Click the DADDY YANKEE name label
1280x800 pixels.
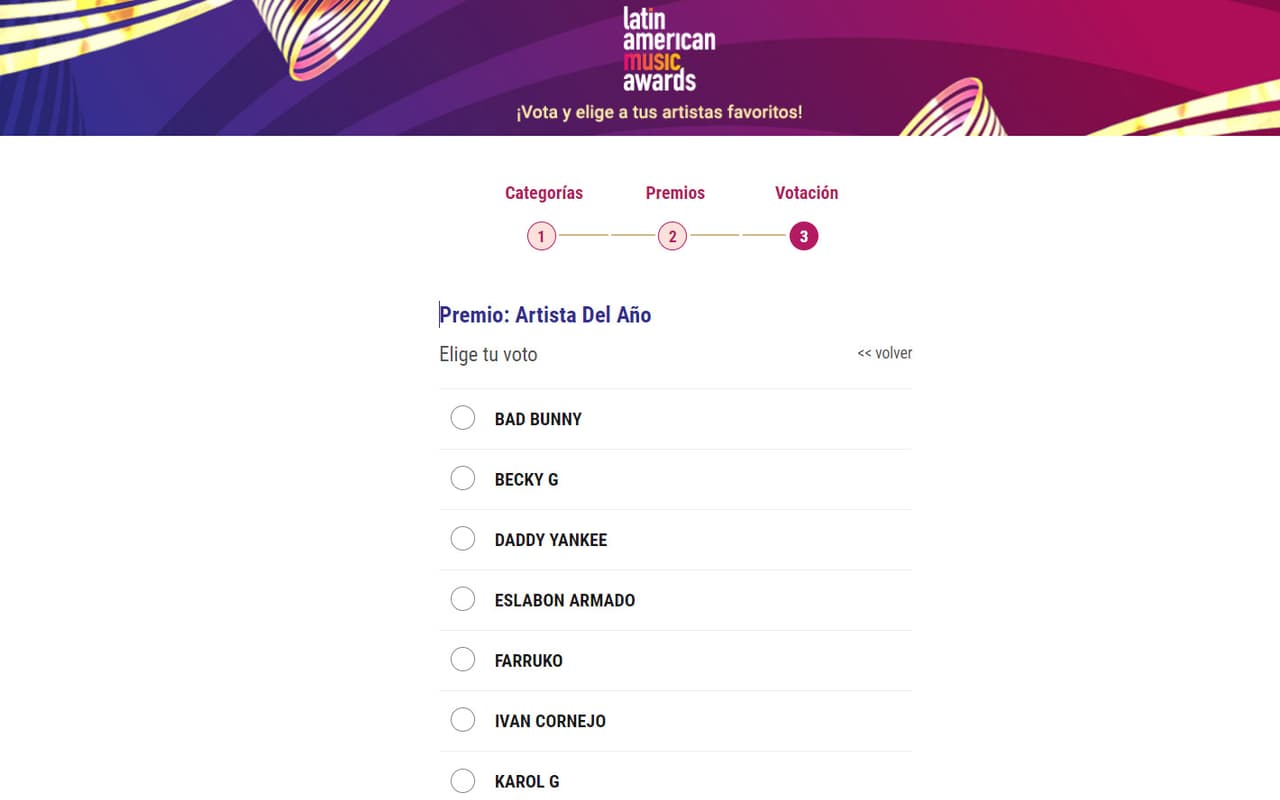(551, 540)
